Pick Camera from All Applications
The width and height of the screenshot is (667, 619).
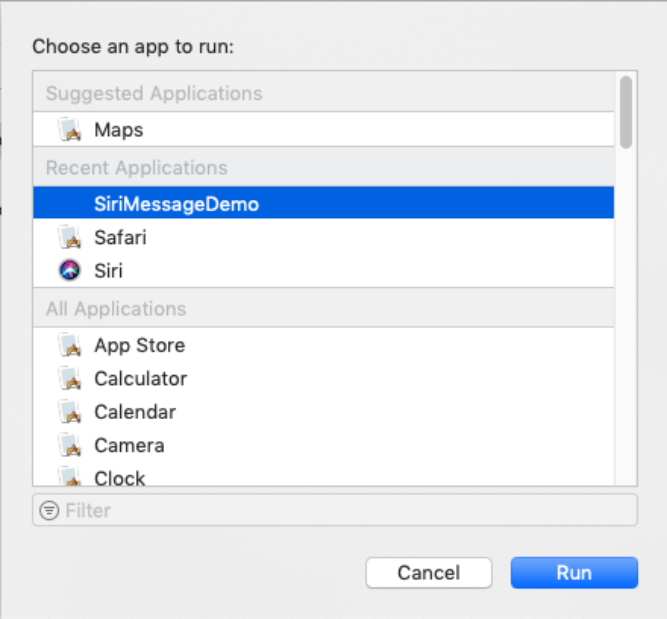click(x=323, y=445)
